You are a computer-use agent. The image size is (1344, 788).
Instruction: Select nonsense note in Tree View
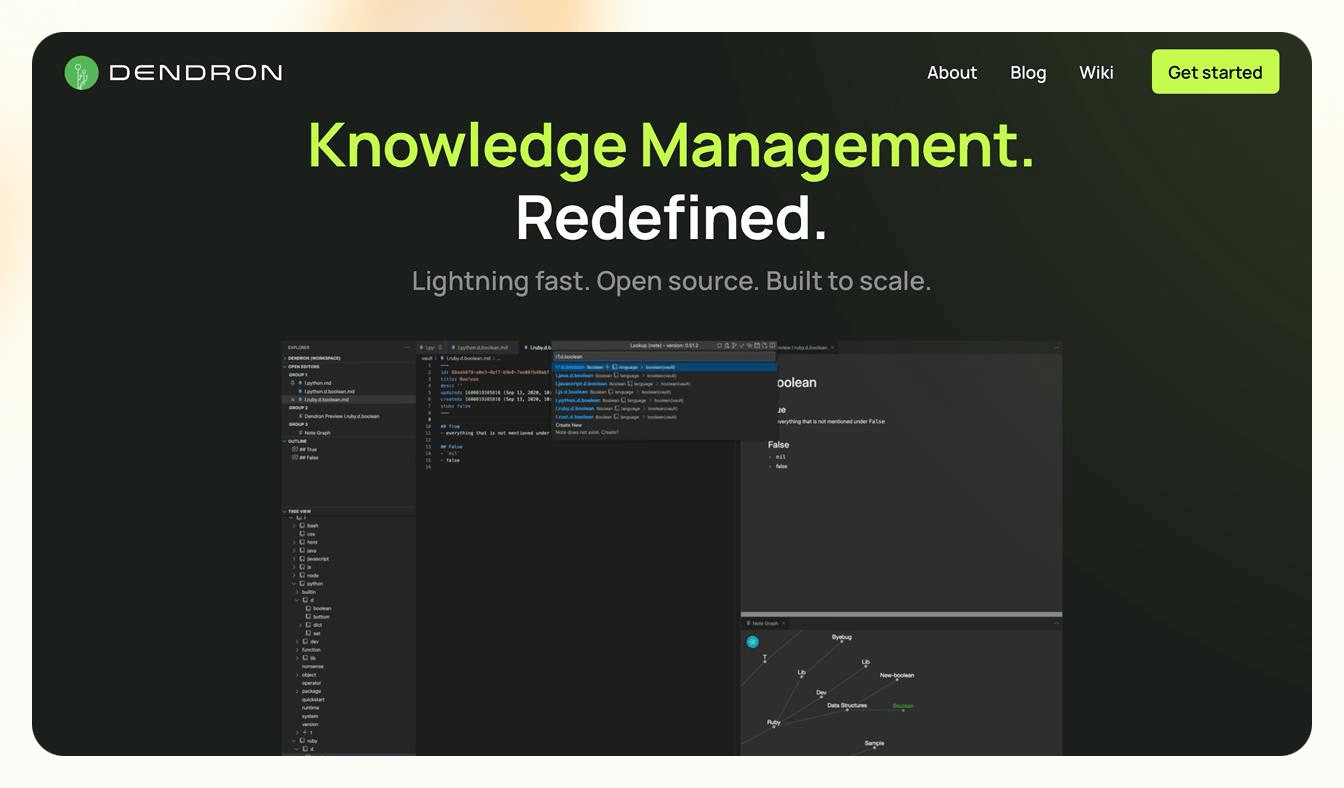[313, 666]
